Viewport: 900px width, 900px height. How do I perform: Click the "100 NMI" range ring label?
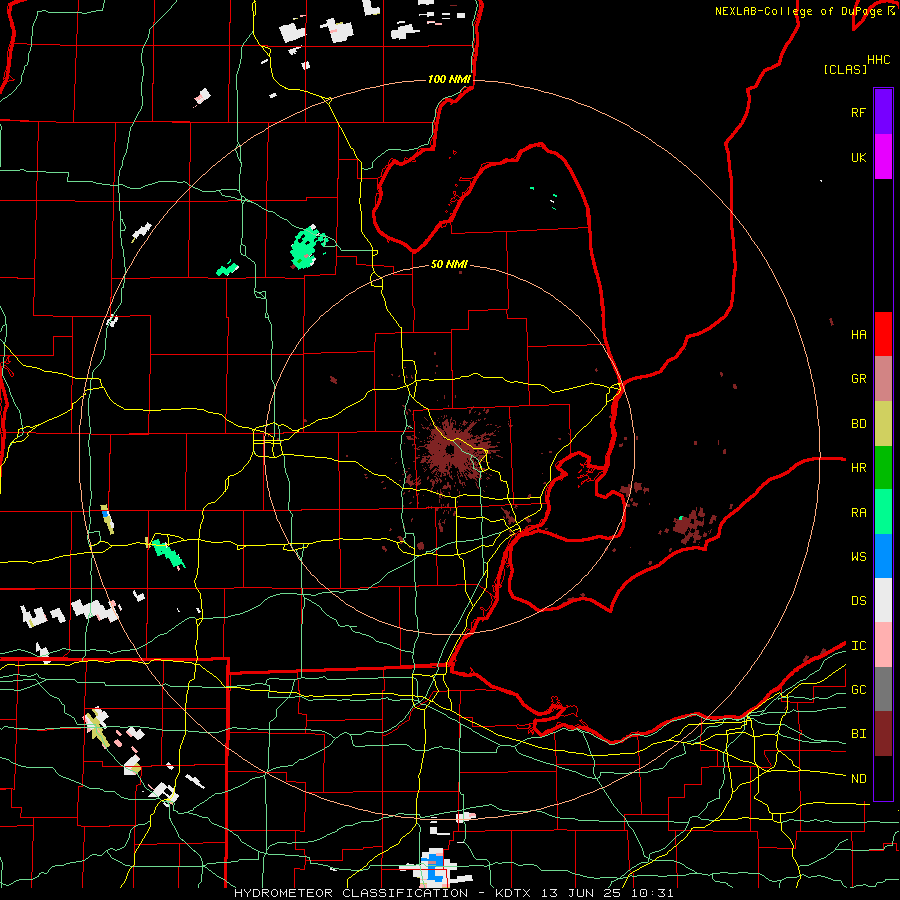(x=449, y=79)
